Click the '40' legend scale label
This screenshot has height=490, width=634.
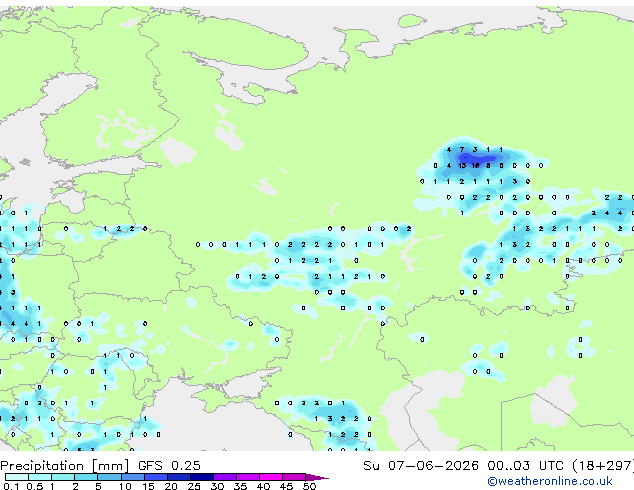263,486
